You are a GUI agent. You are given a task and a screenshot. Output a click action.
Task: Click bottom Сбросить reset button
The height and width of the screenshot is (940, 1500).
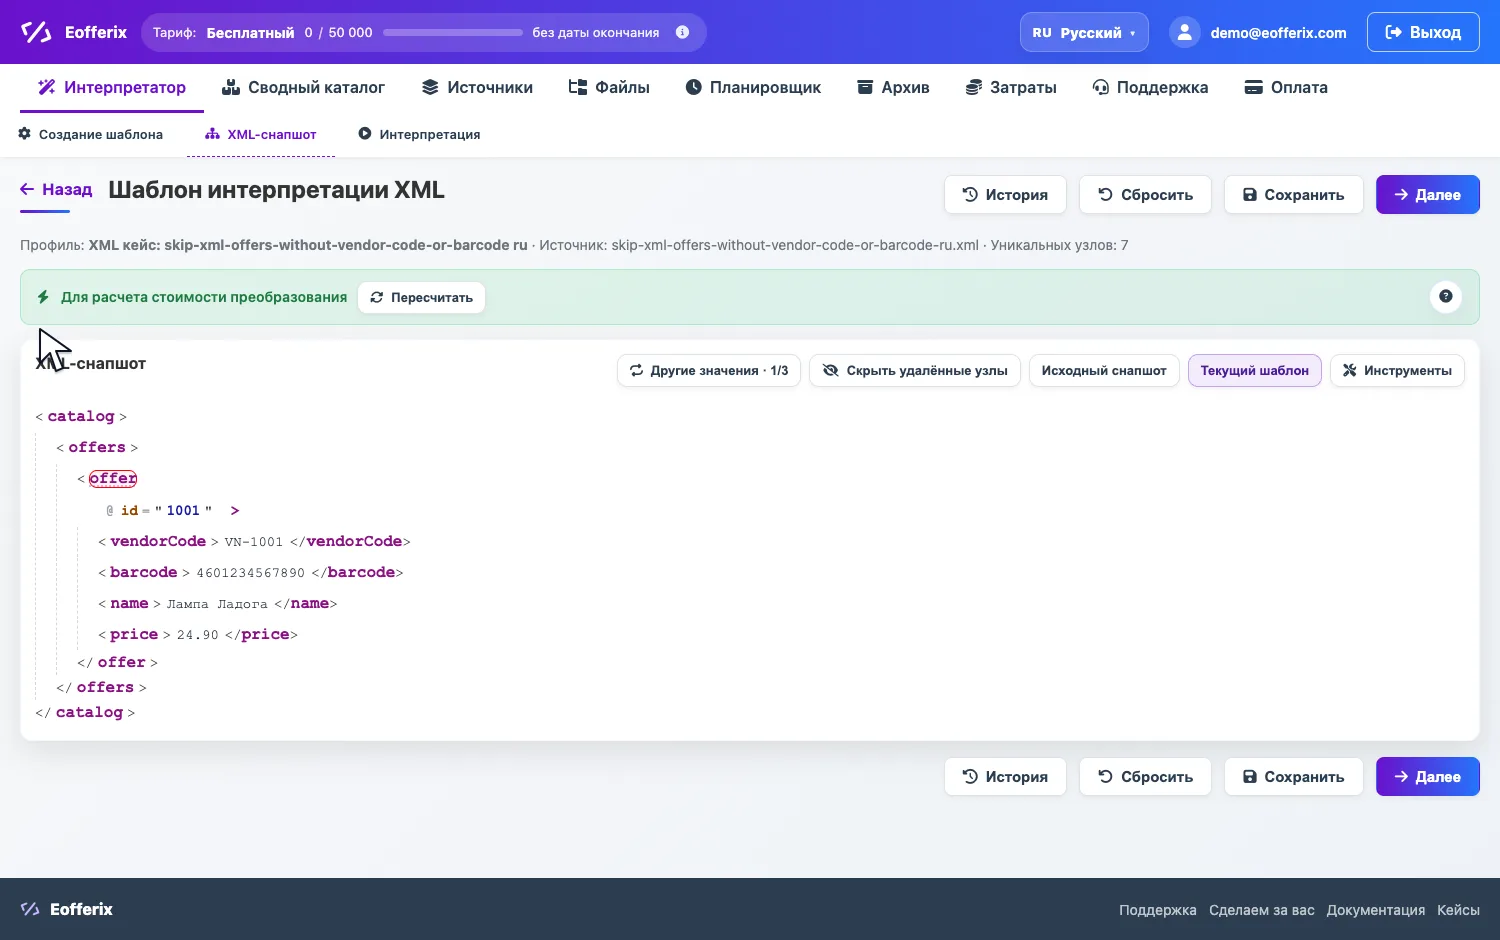(1145, 777)
